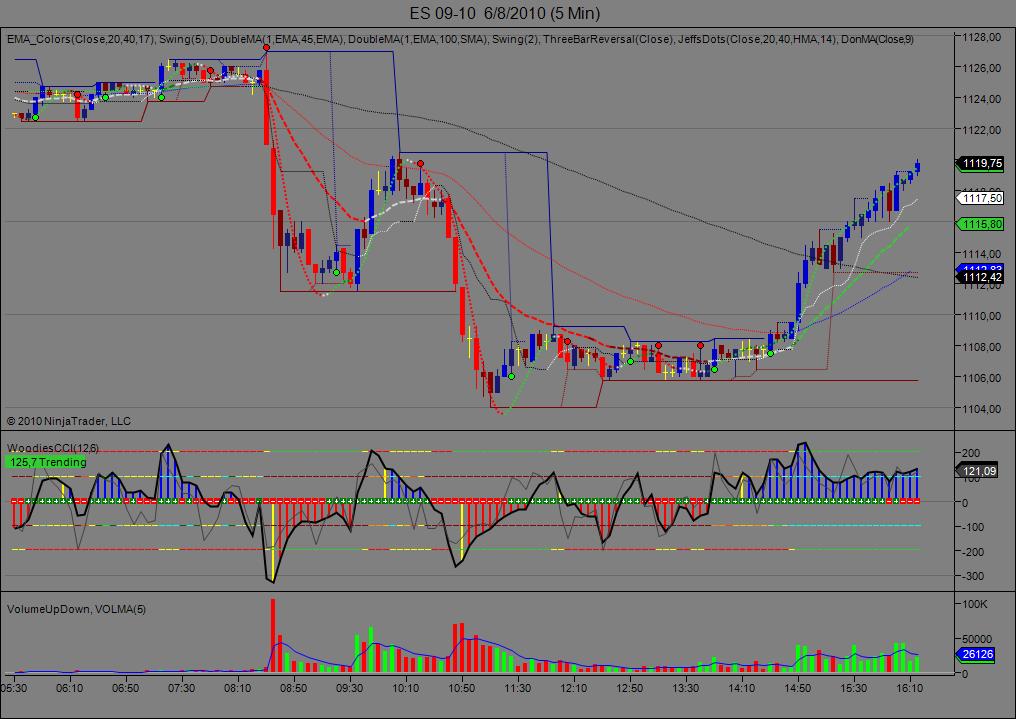
Task: Click the 06:50 time axis label
Action: point(125,688)
